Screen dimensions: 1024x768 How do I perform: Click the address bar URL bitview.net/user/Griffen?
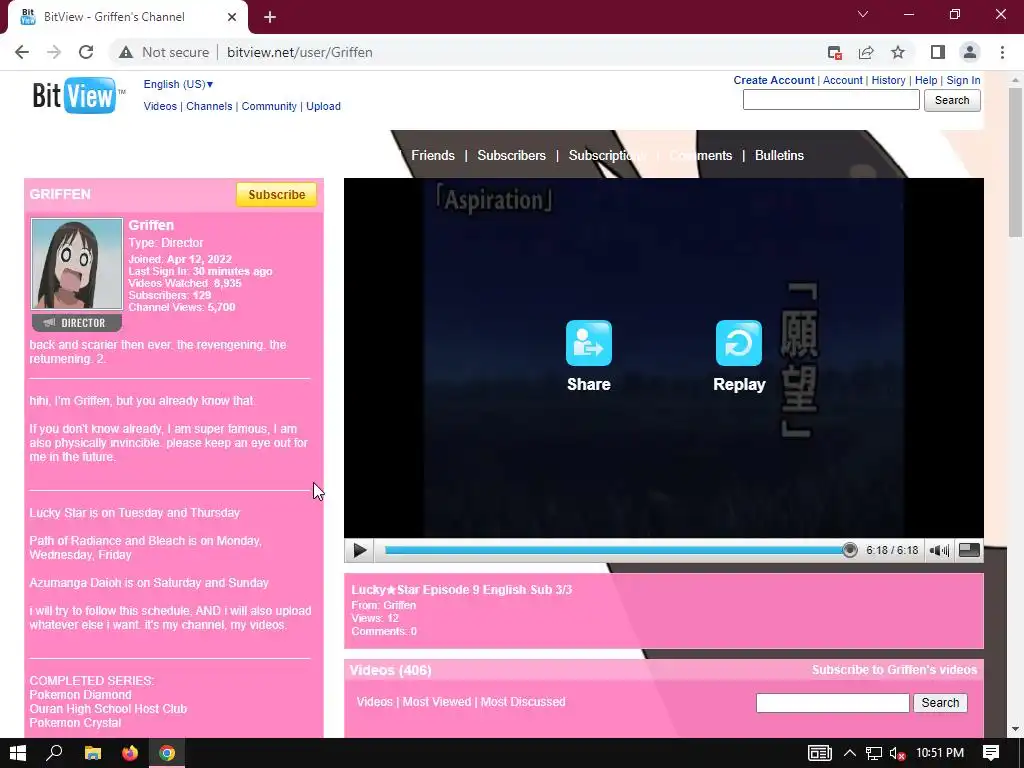300,52
